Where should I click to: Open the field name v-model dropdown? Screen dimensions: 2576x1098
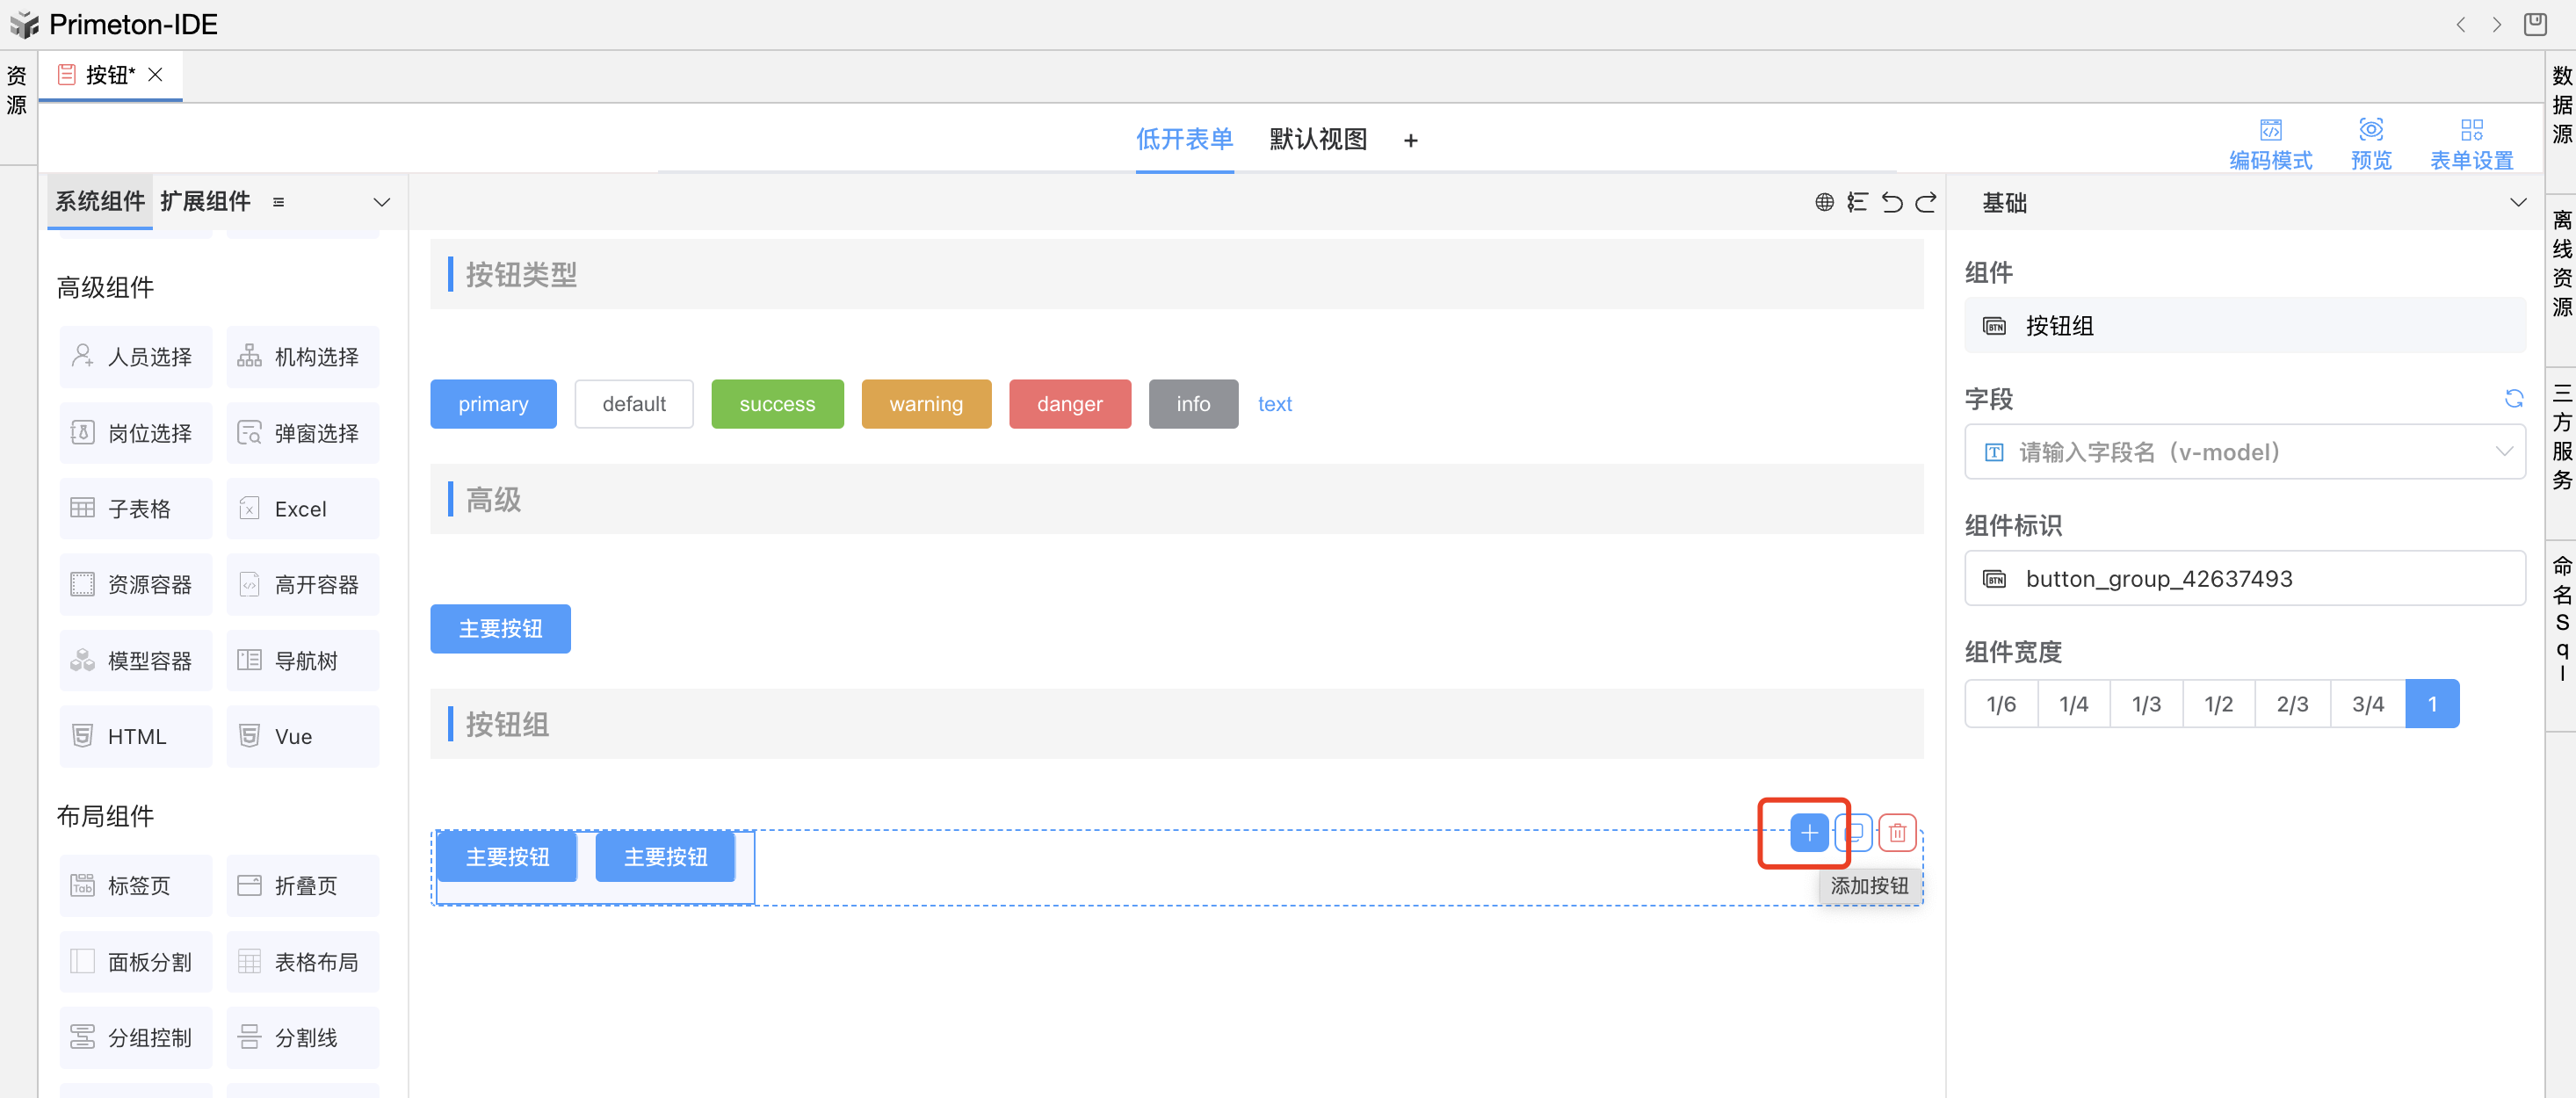(2244, 452)
